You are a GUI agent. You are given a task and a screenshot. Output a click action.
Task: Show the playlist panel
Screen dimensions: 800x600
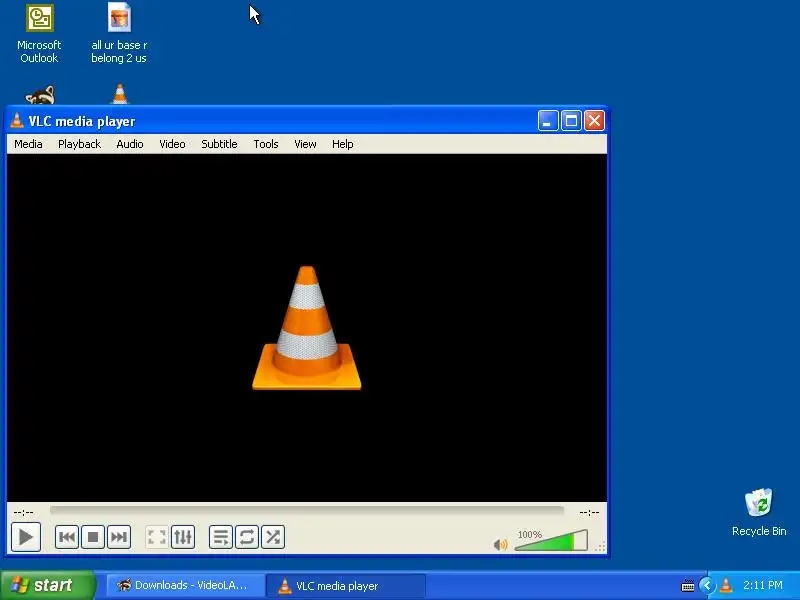click(x=221, y=537)
